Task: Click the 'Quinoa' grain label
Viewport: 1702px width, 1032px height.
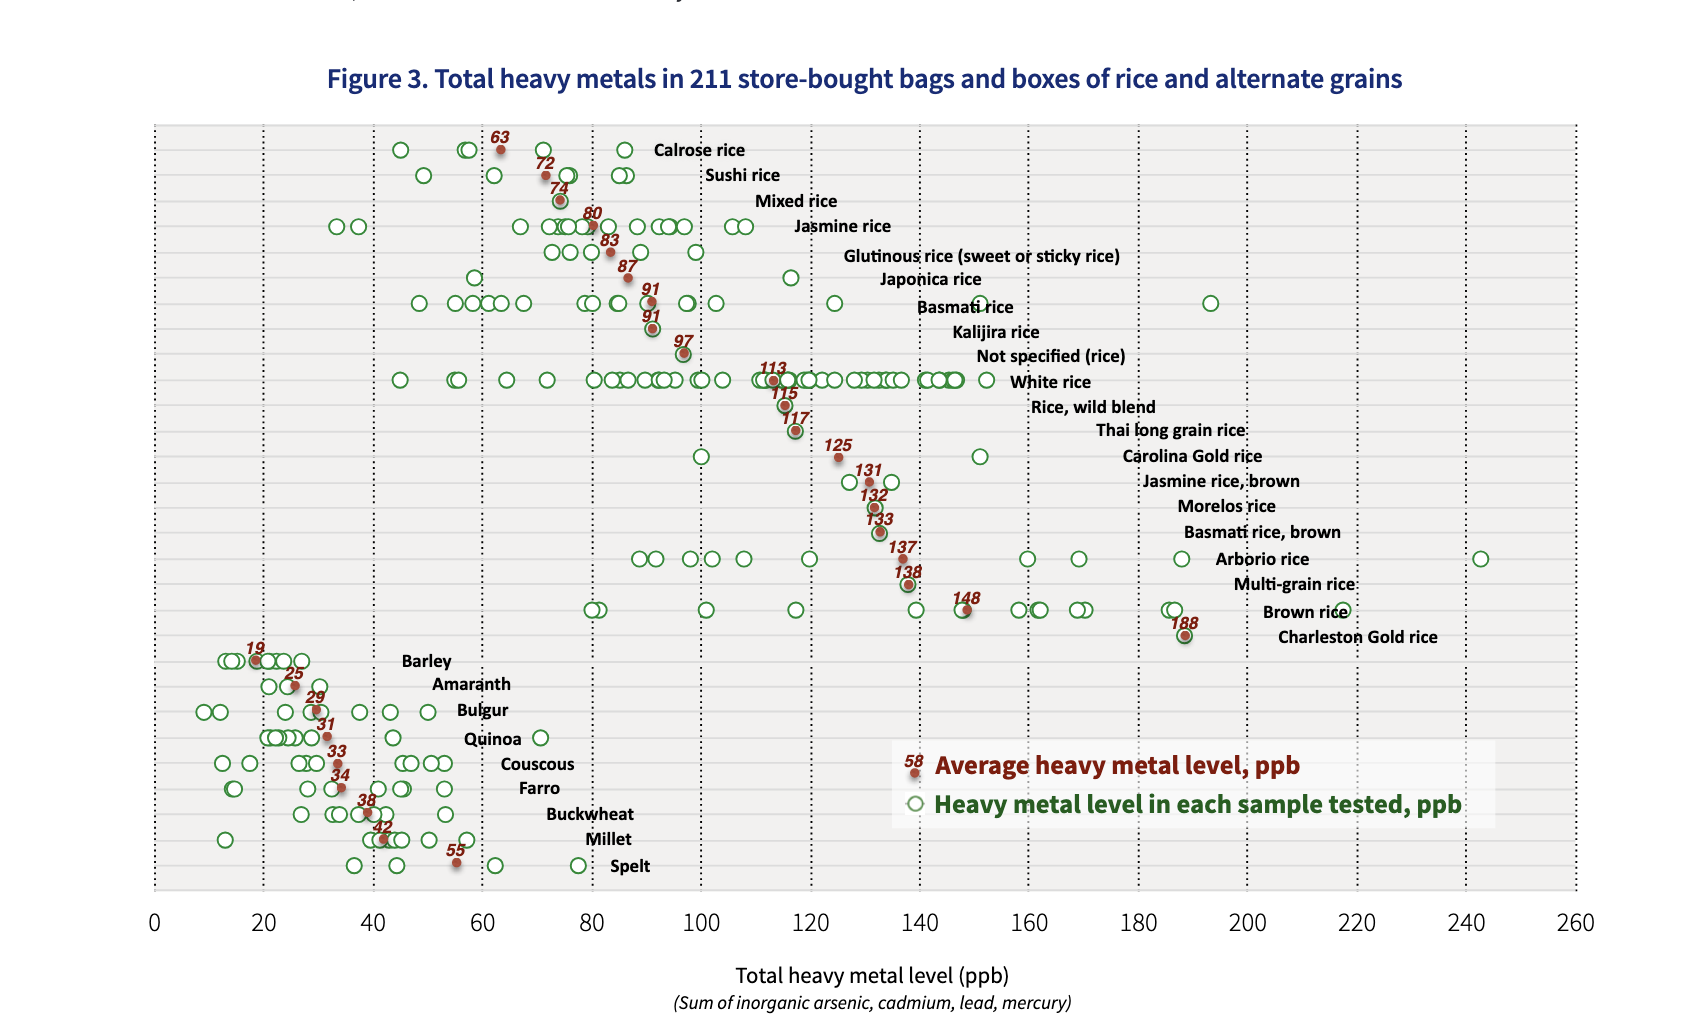Action: (x=492, y=739)
